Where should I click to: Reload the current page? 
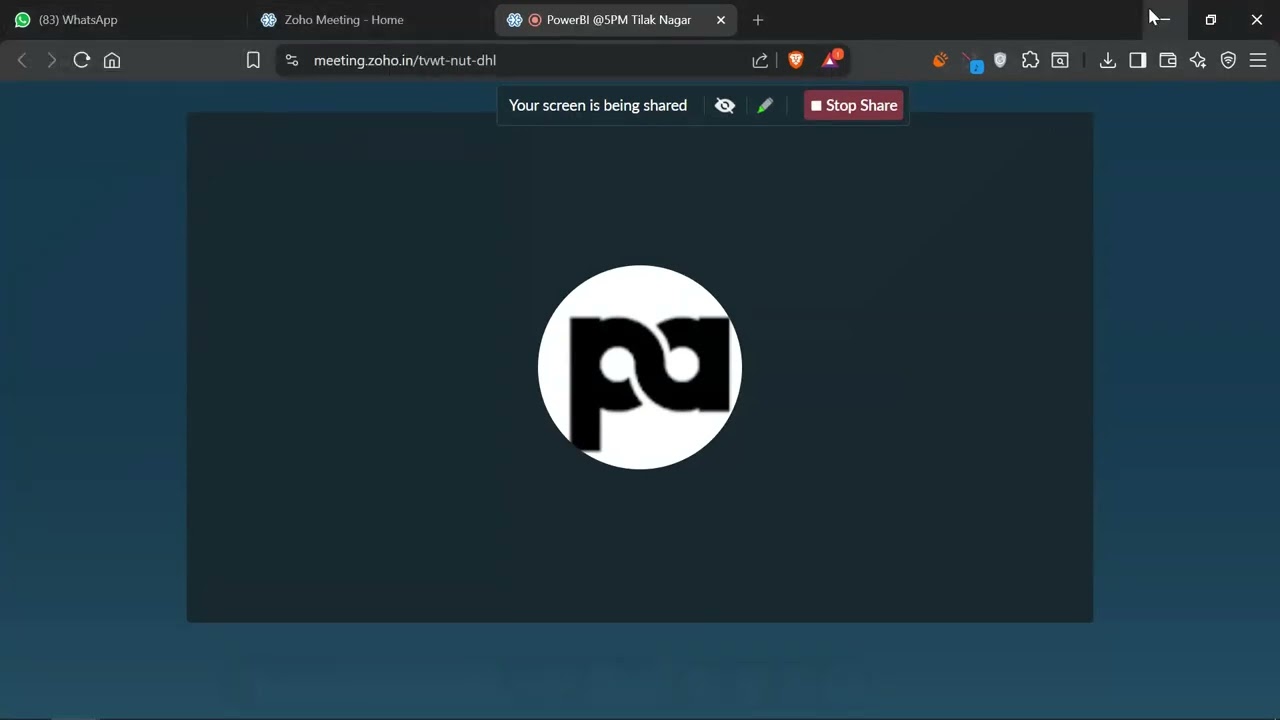pos(82,60)
